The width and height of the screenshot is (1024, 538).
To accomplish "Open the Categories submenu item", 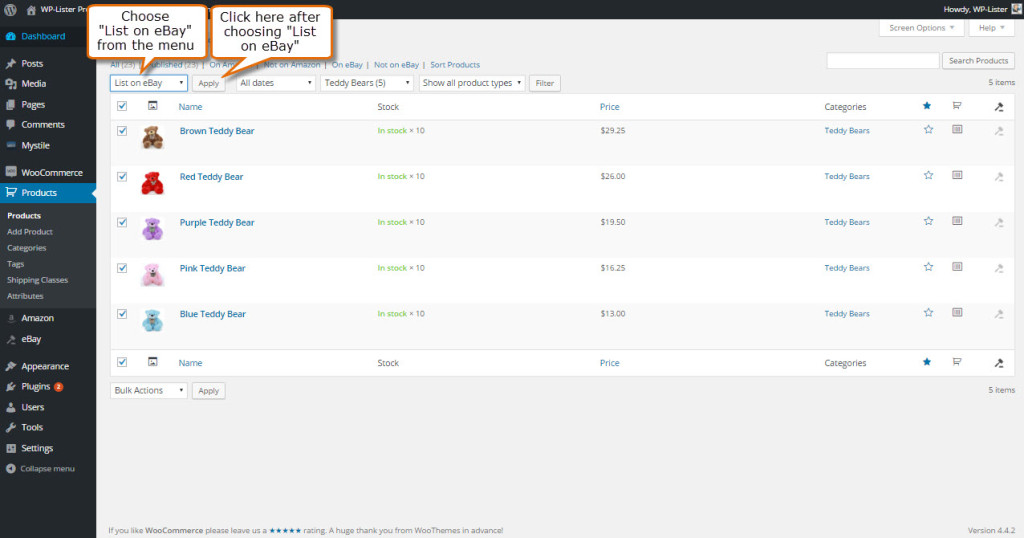I will [27, 248].
